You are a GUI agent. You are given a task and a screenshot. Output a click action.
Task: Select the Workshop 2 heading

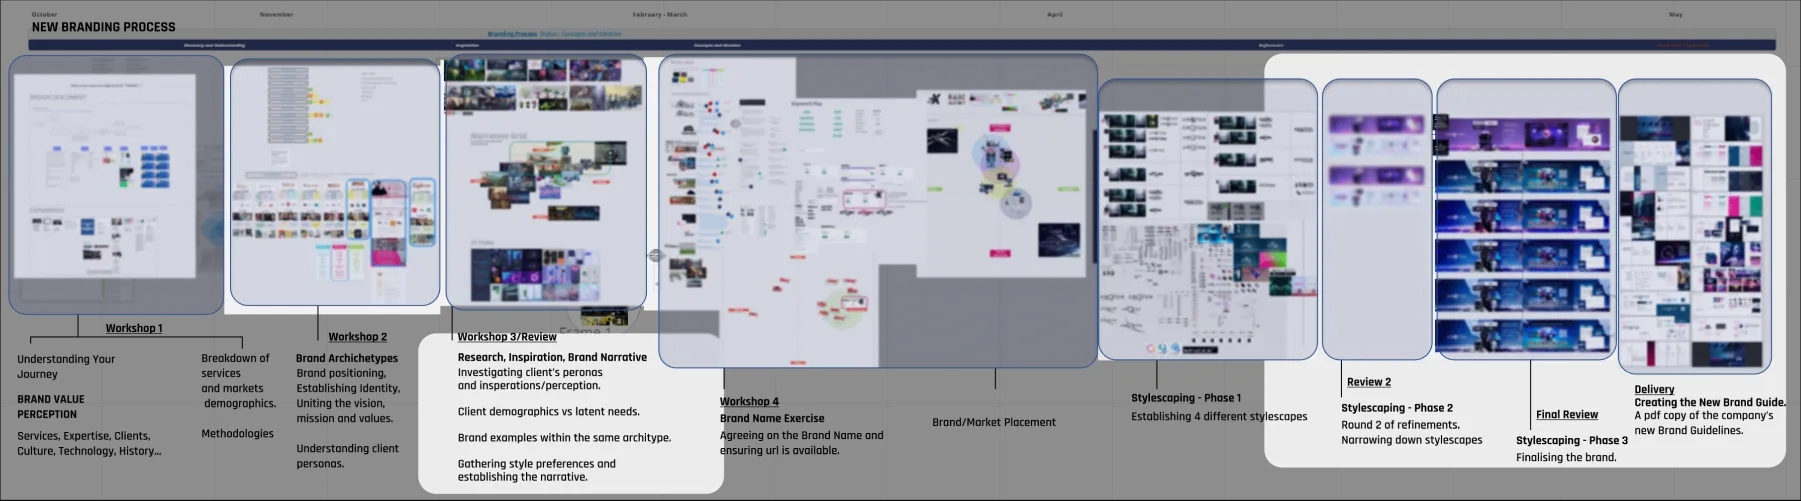(x=357, y=337)
